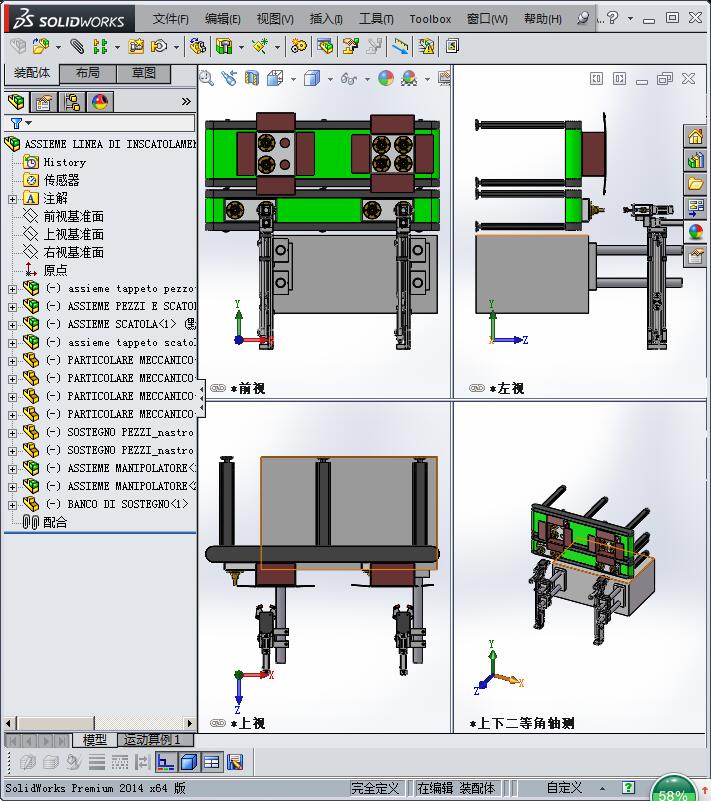The height and width of the screenshot is (801, 711).
Task: Open the ConfigurationManager tab icon
Action: [x=72, y=102]
